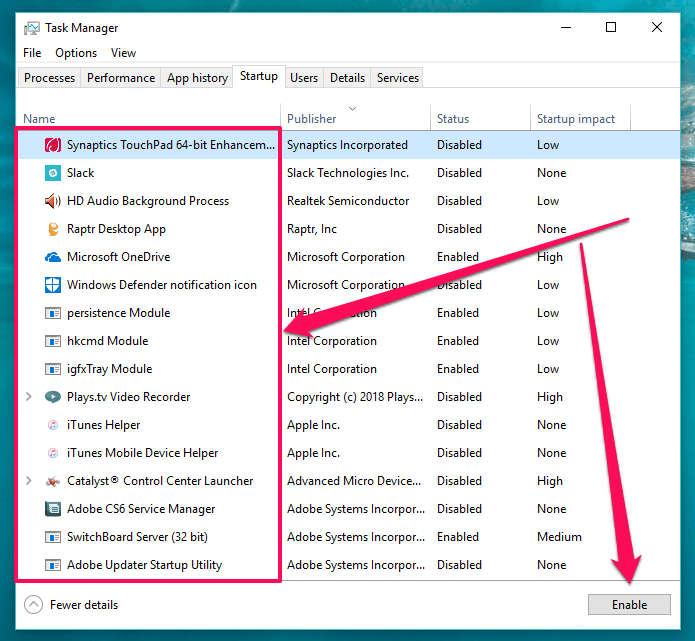Sort by the Name column header
The image size is (695, 641).
click(x=148, y=118)
